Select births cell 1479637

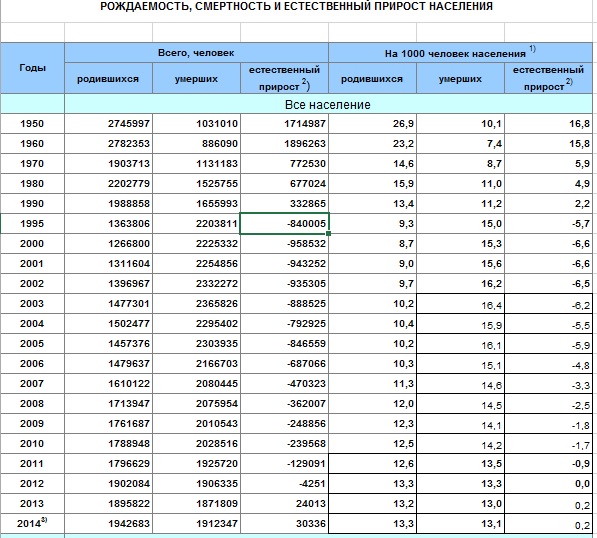tap(109, 363)
